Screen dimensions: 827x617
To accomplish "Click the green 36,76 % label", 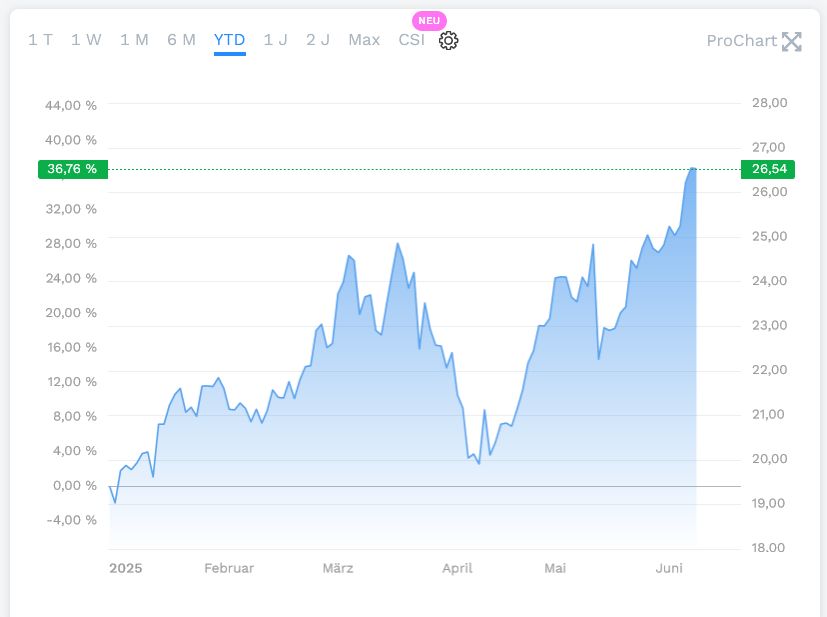I will 72,169.
